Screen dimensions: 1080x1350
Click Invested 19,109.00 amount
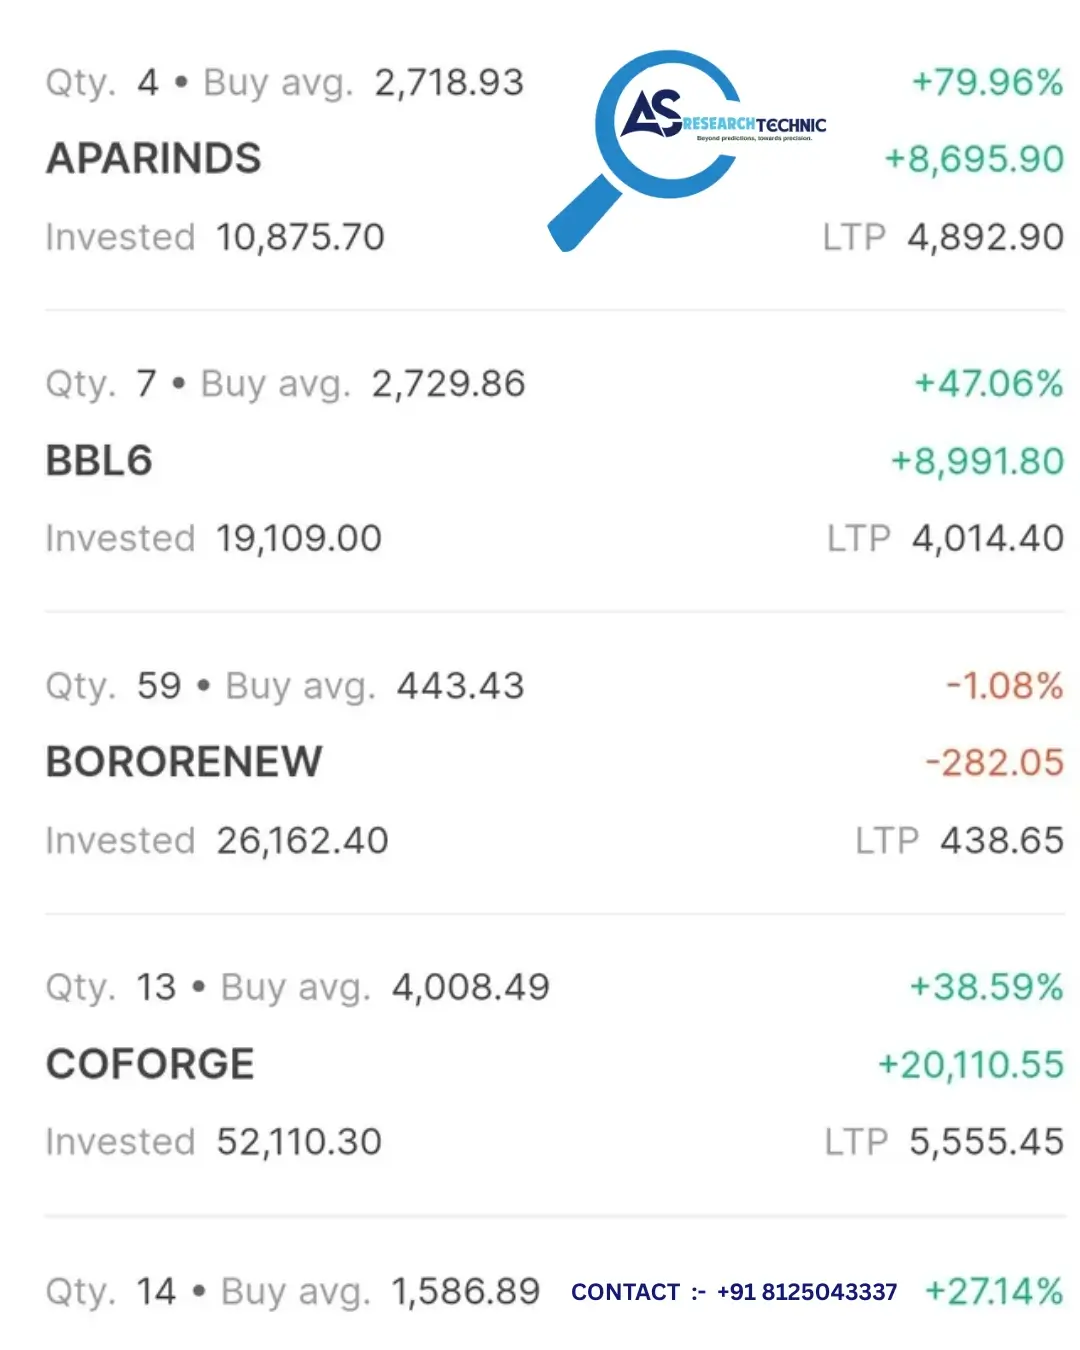point(214,539)
